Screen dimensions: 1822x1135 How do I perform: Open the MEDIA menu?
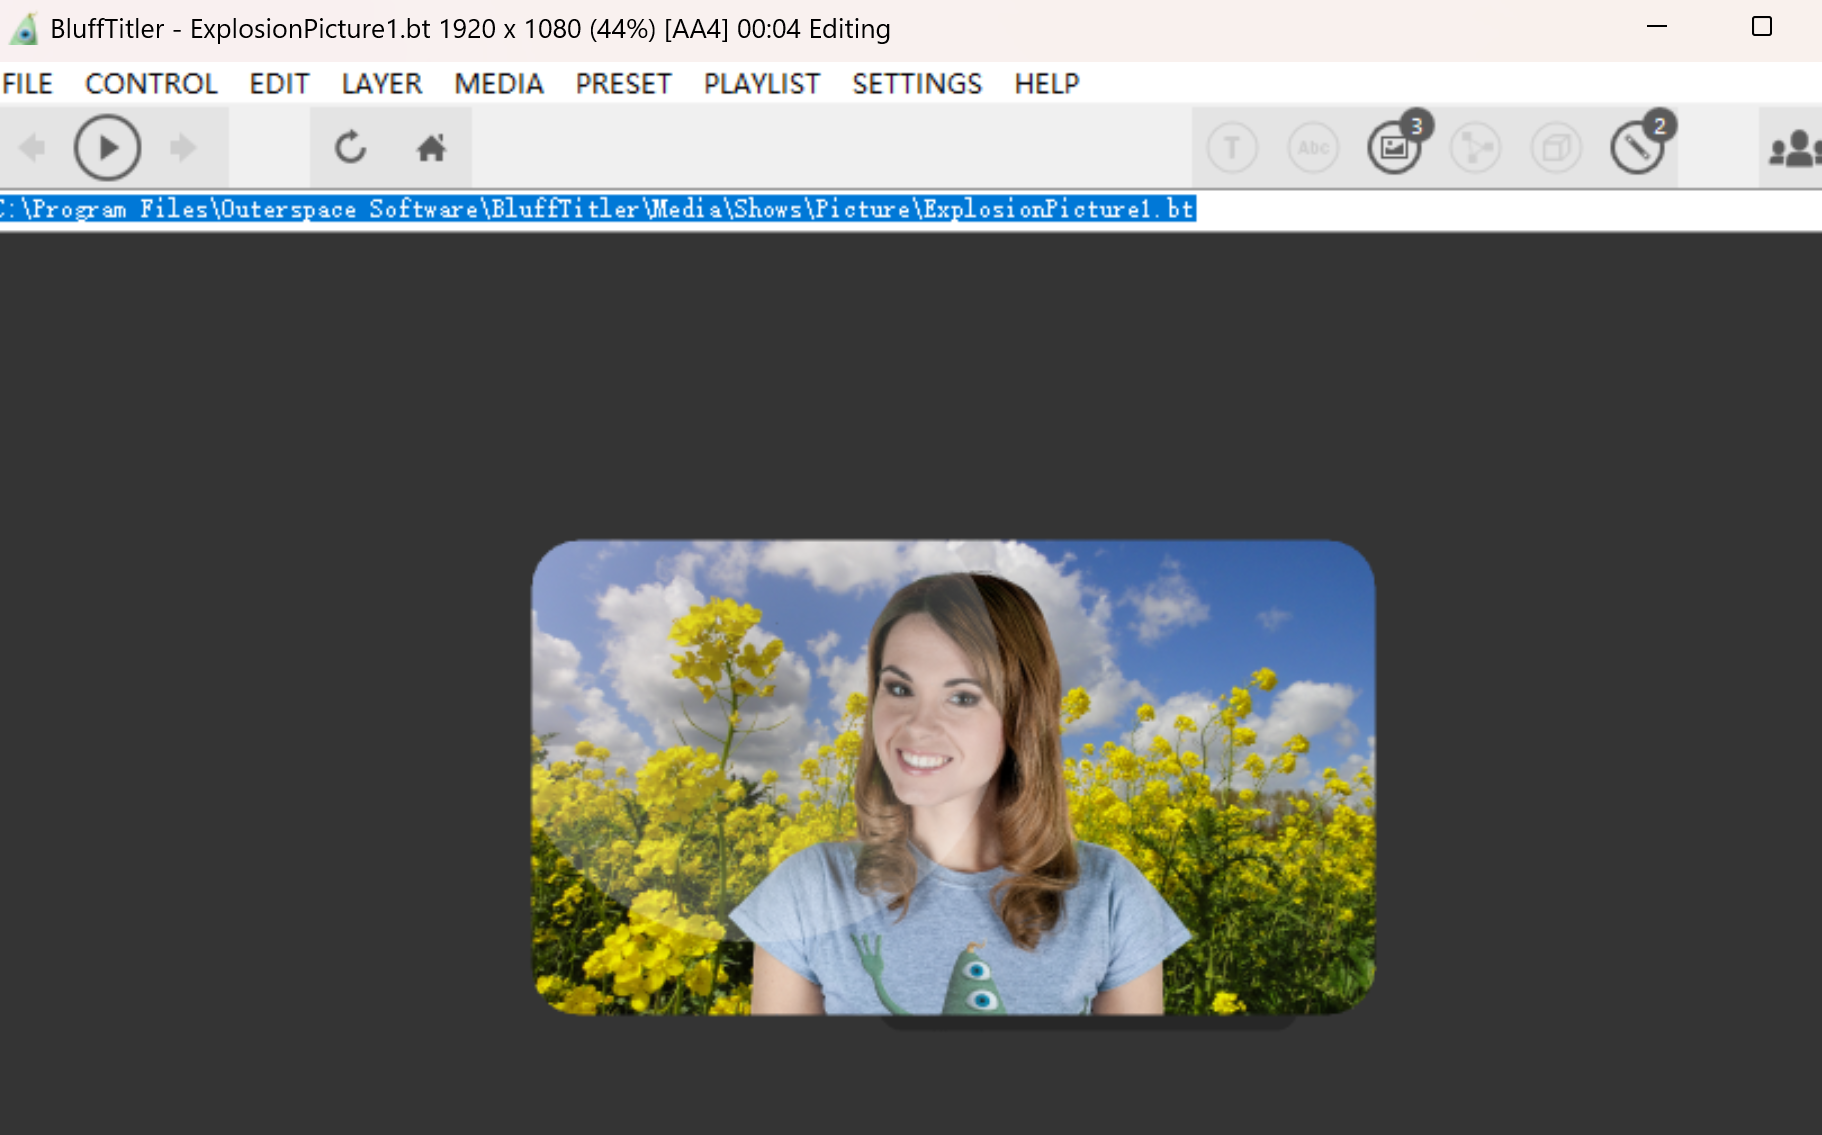(x=499, y=84)
